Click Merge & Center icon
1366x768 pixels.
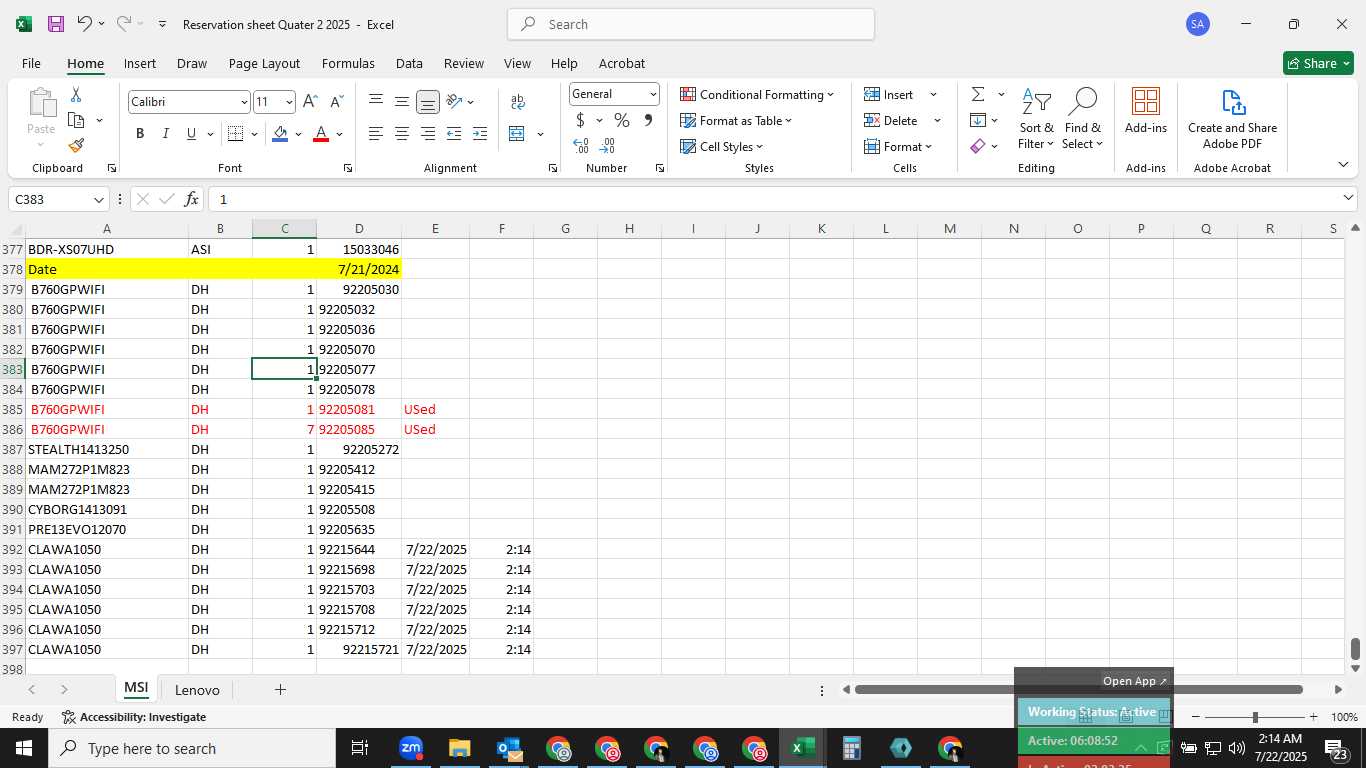tap(517, 133)
